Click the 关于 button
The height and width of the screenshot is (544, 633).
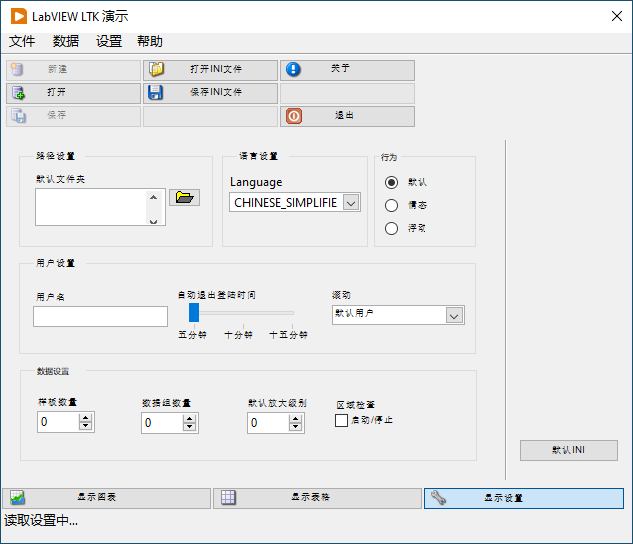coord(348,70)
